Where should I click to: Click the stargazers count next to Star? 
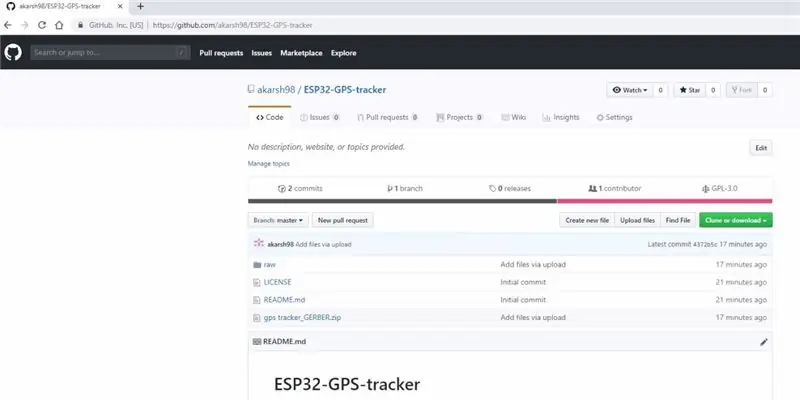pyautogui.click(x=713, y=90)
